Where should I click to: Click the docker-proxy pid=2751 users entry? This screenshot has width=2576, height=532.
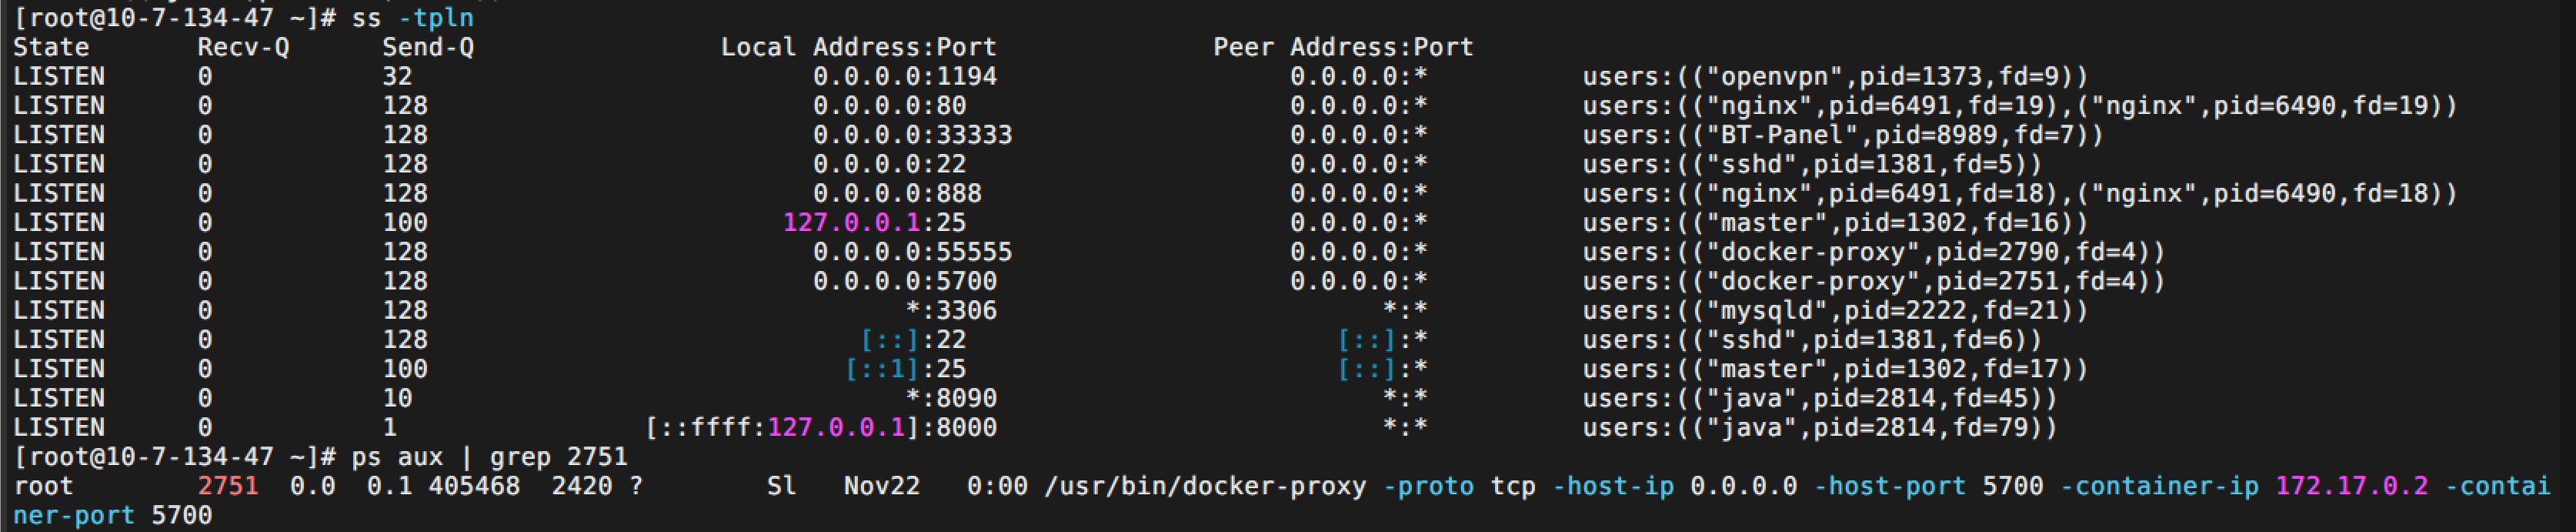pos(1874,281)
